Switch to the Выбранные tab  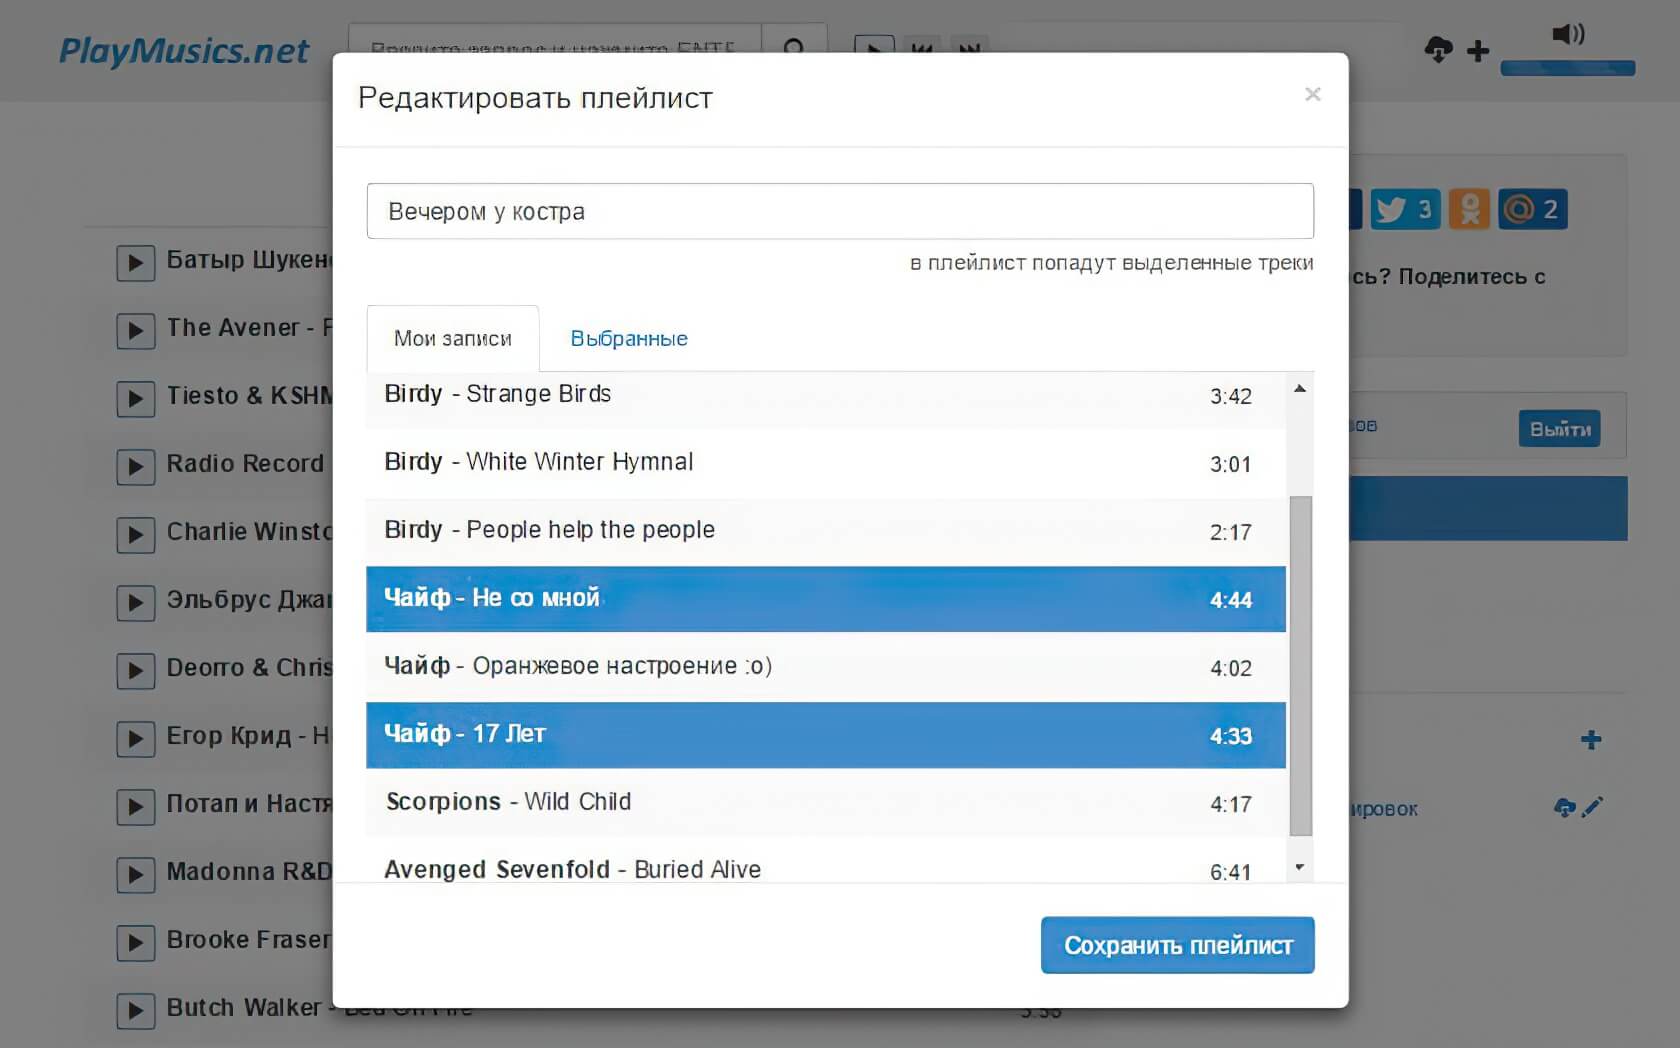[x=628, y=339]
